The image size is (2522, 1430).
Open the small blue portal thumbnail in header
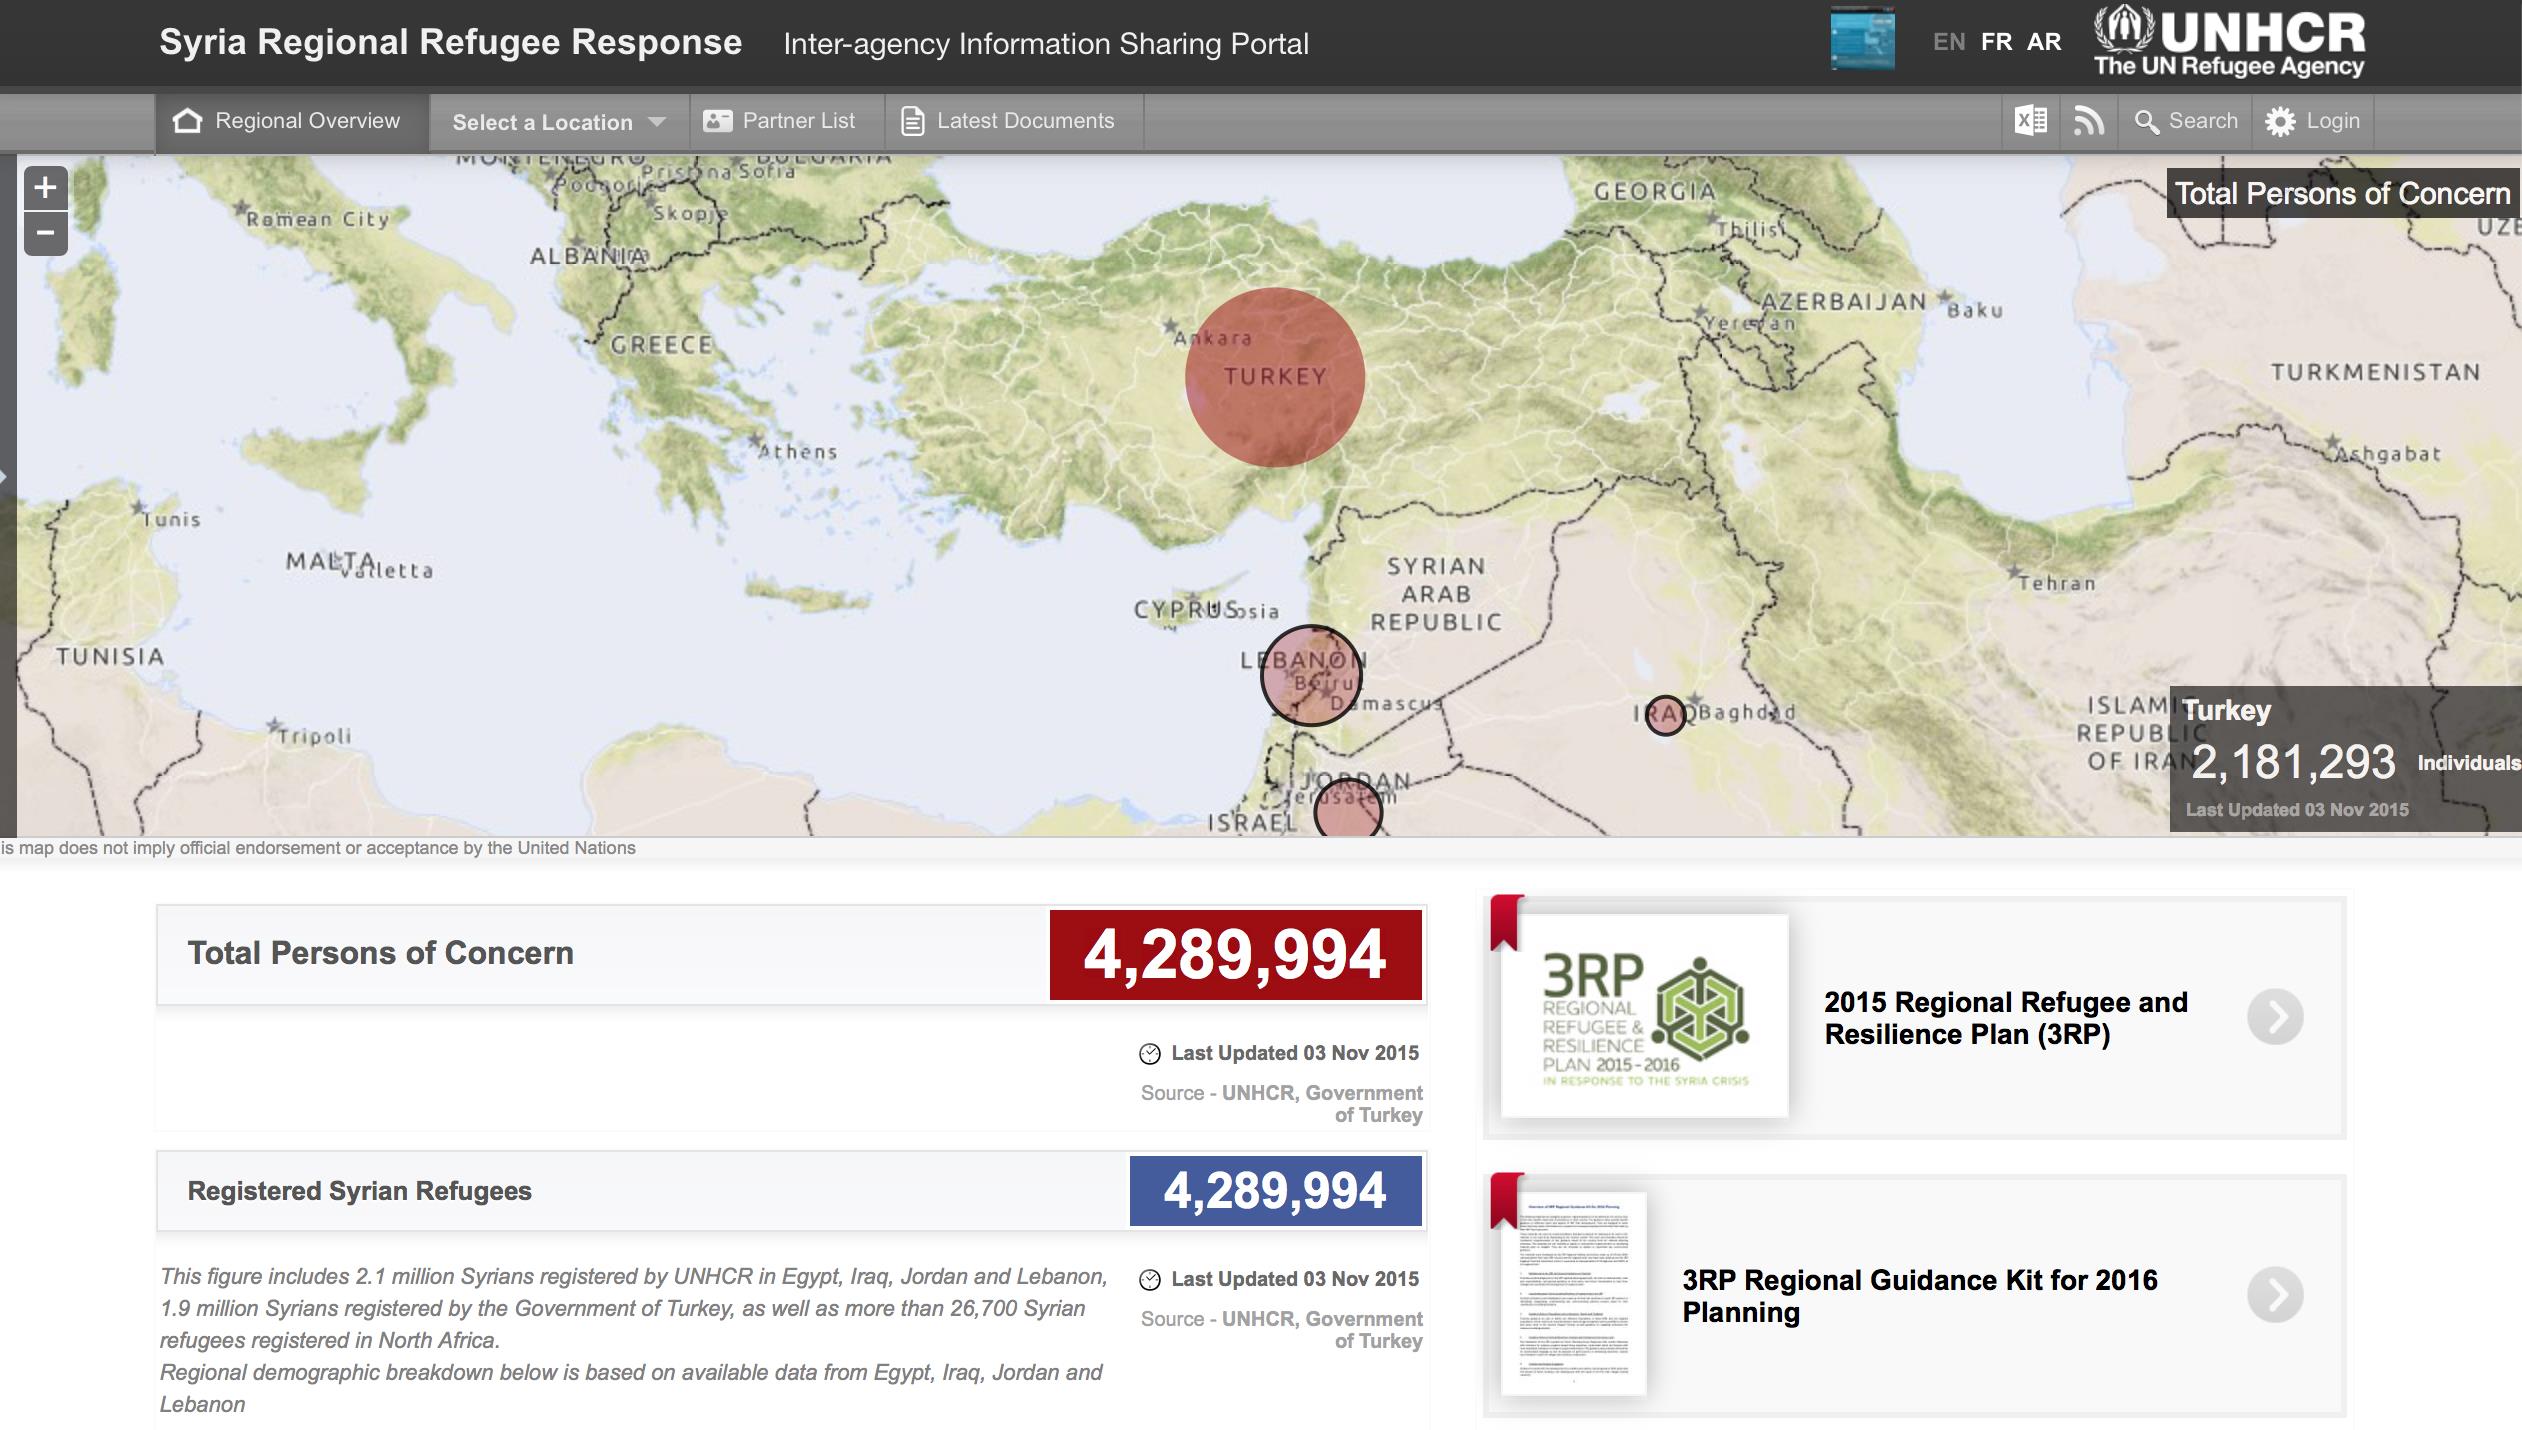pos(1862,40)
